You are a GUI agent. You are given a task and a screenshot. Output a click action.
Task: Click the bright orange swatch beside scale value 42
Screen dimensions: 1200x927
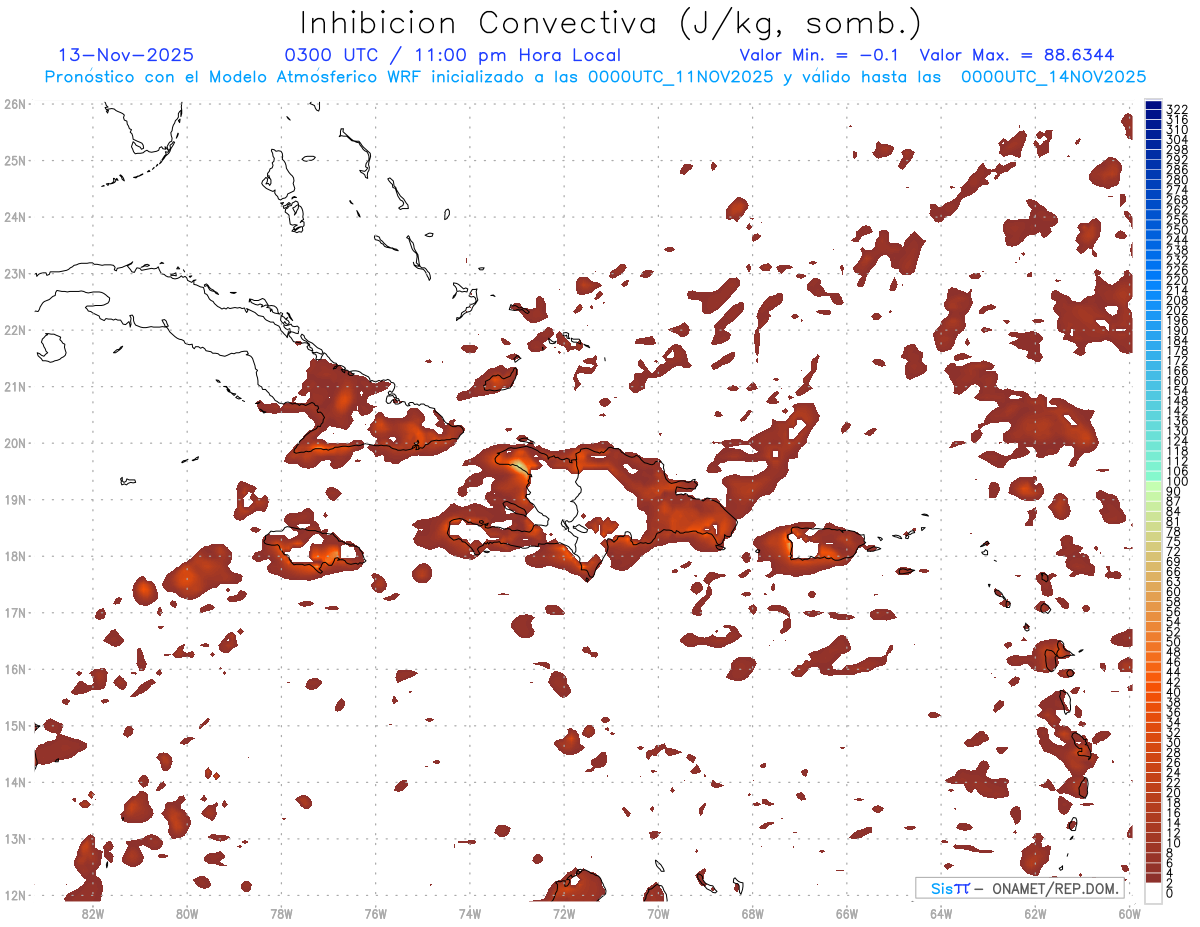1153,685
